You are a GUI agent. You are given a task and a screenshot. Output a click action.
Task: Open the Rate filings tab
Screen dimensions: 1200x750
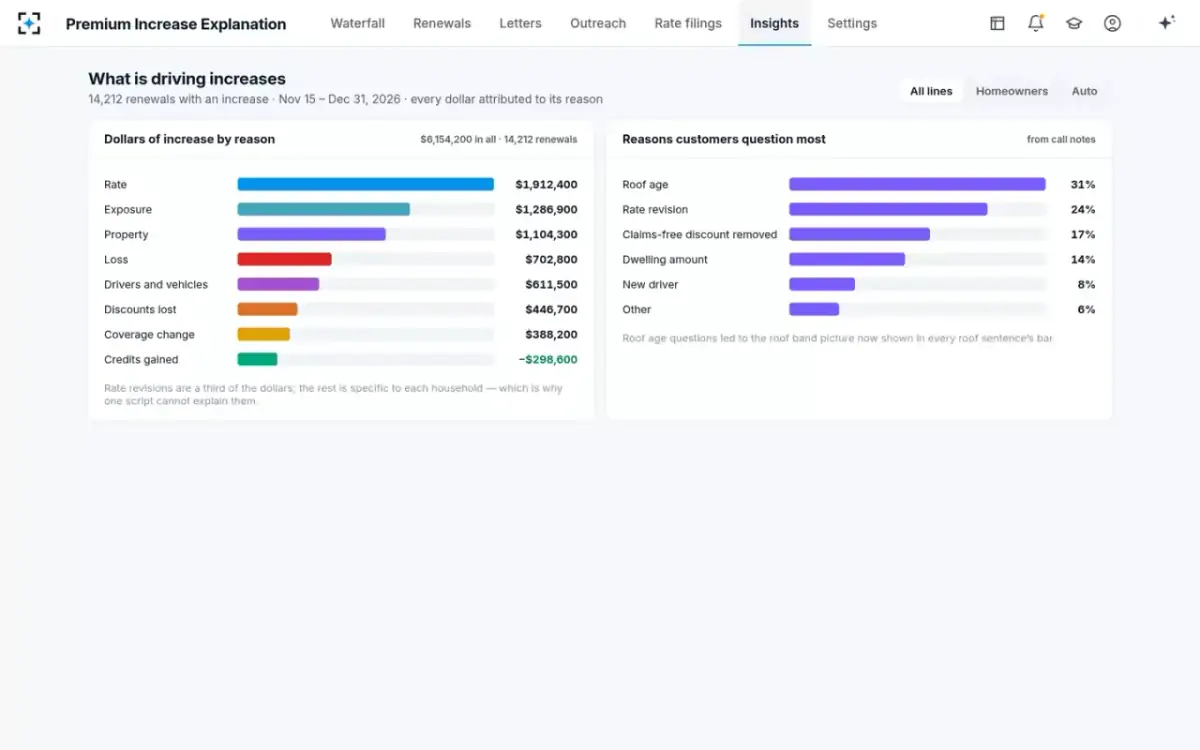[688, 23]
